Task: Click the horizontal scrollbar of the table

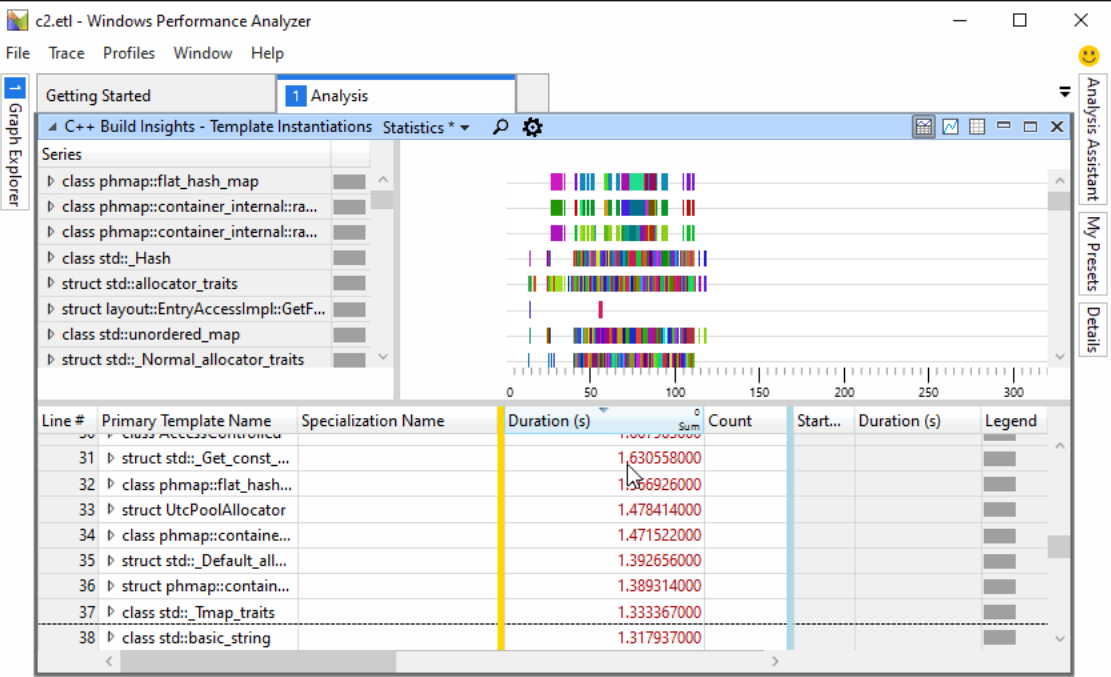Action: click(257, 661)
